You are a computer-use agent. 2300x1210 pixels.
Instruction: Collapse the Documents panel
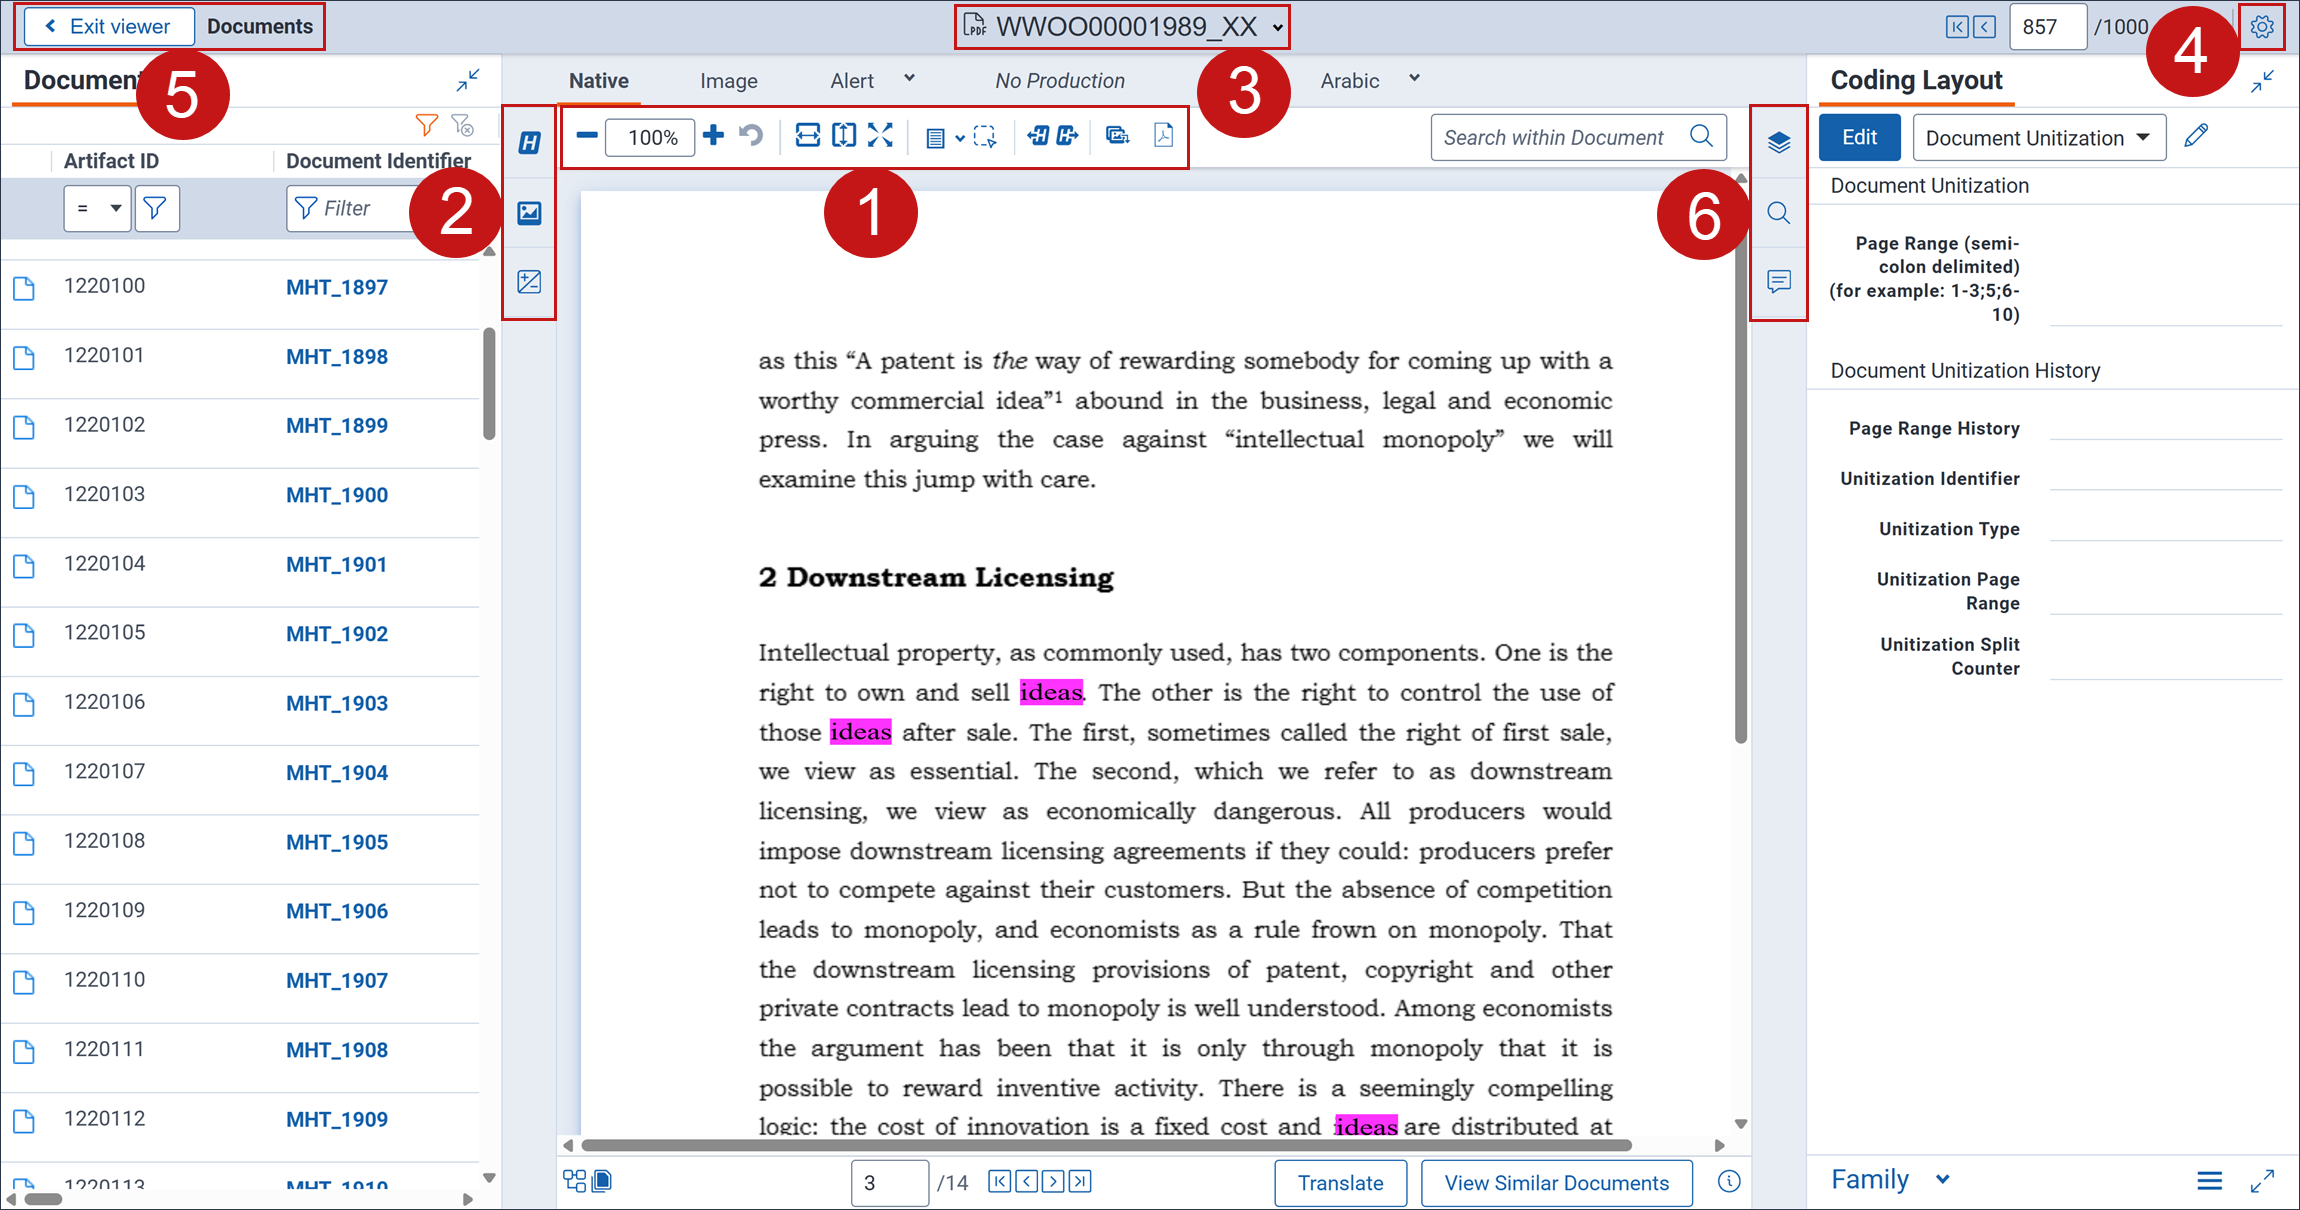pos(468,80)
